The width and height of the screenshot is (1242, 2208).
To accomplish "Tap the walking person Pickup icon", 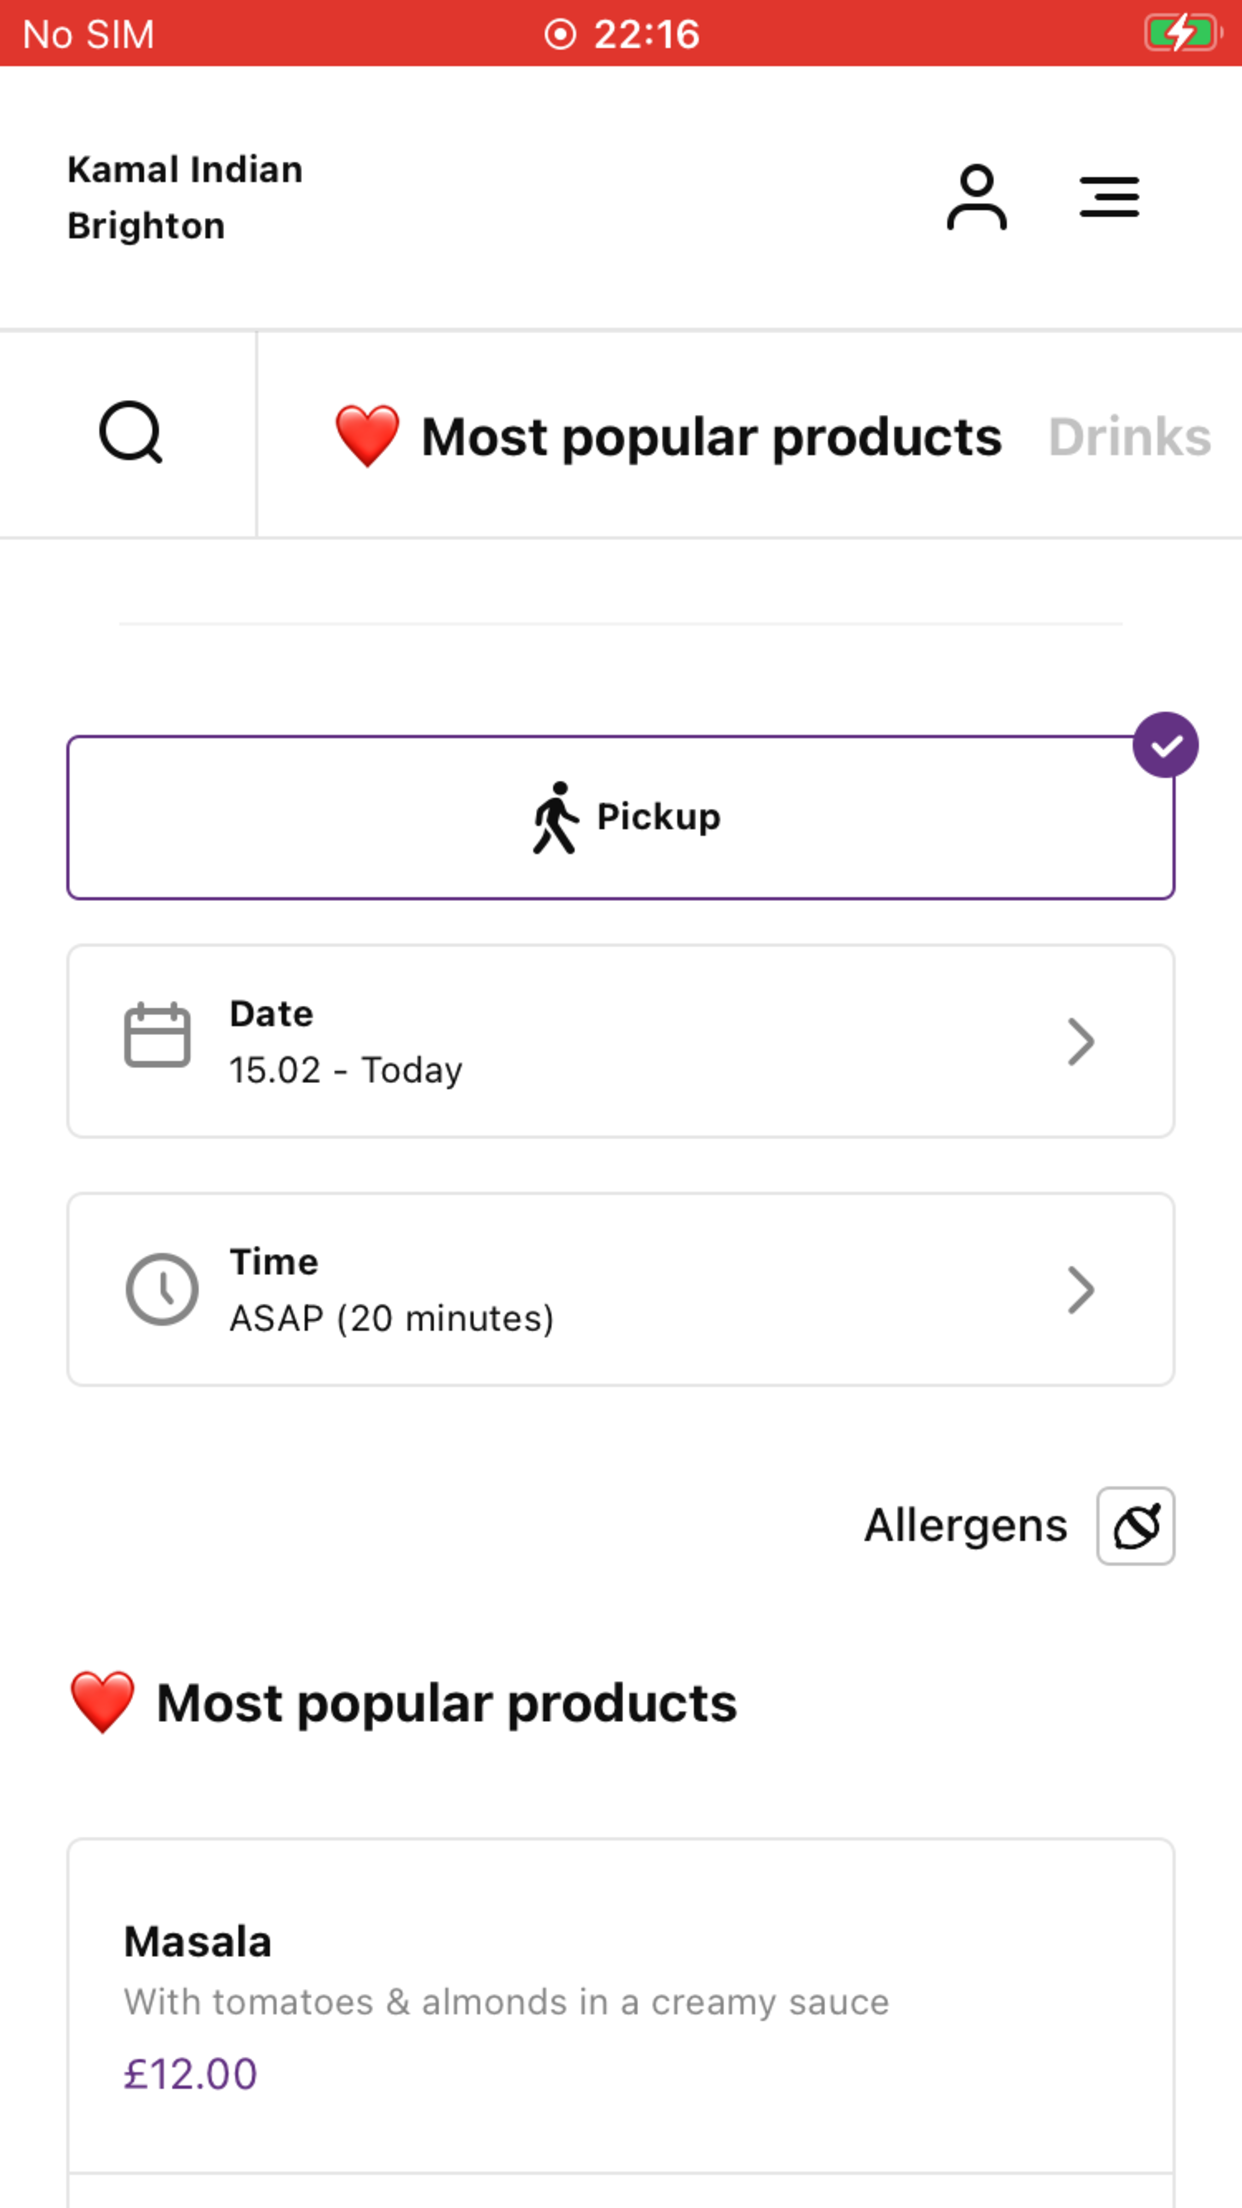I will [555, 818].
